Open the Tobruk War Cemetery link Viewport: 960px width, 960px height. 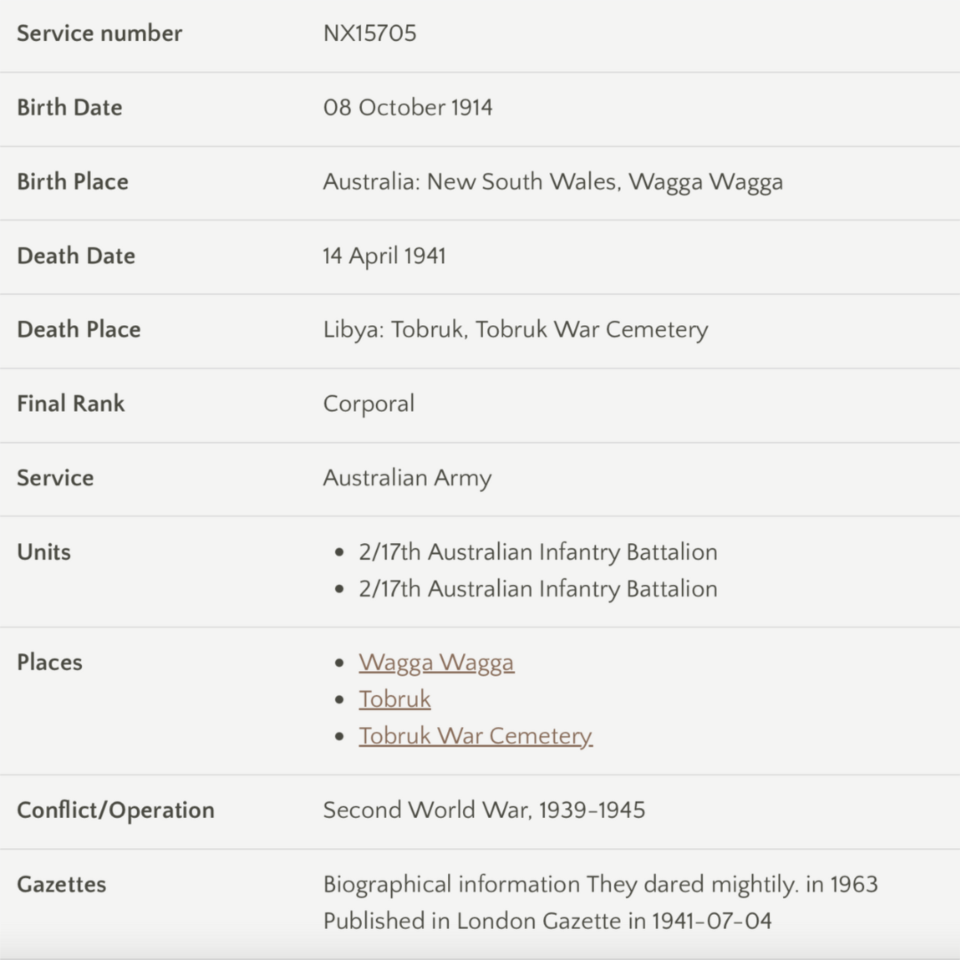475,737
